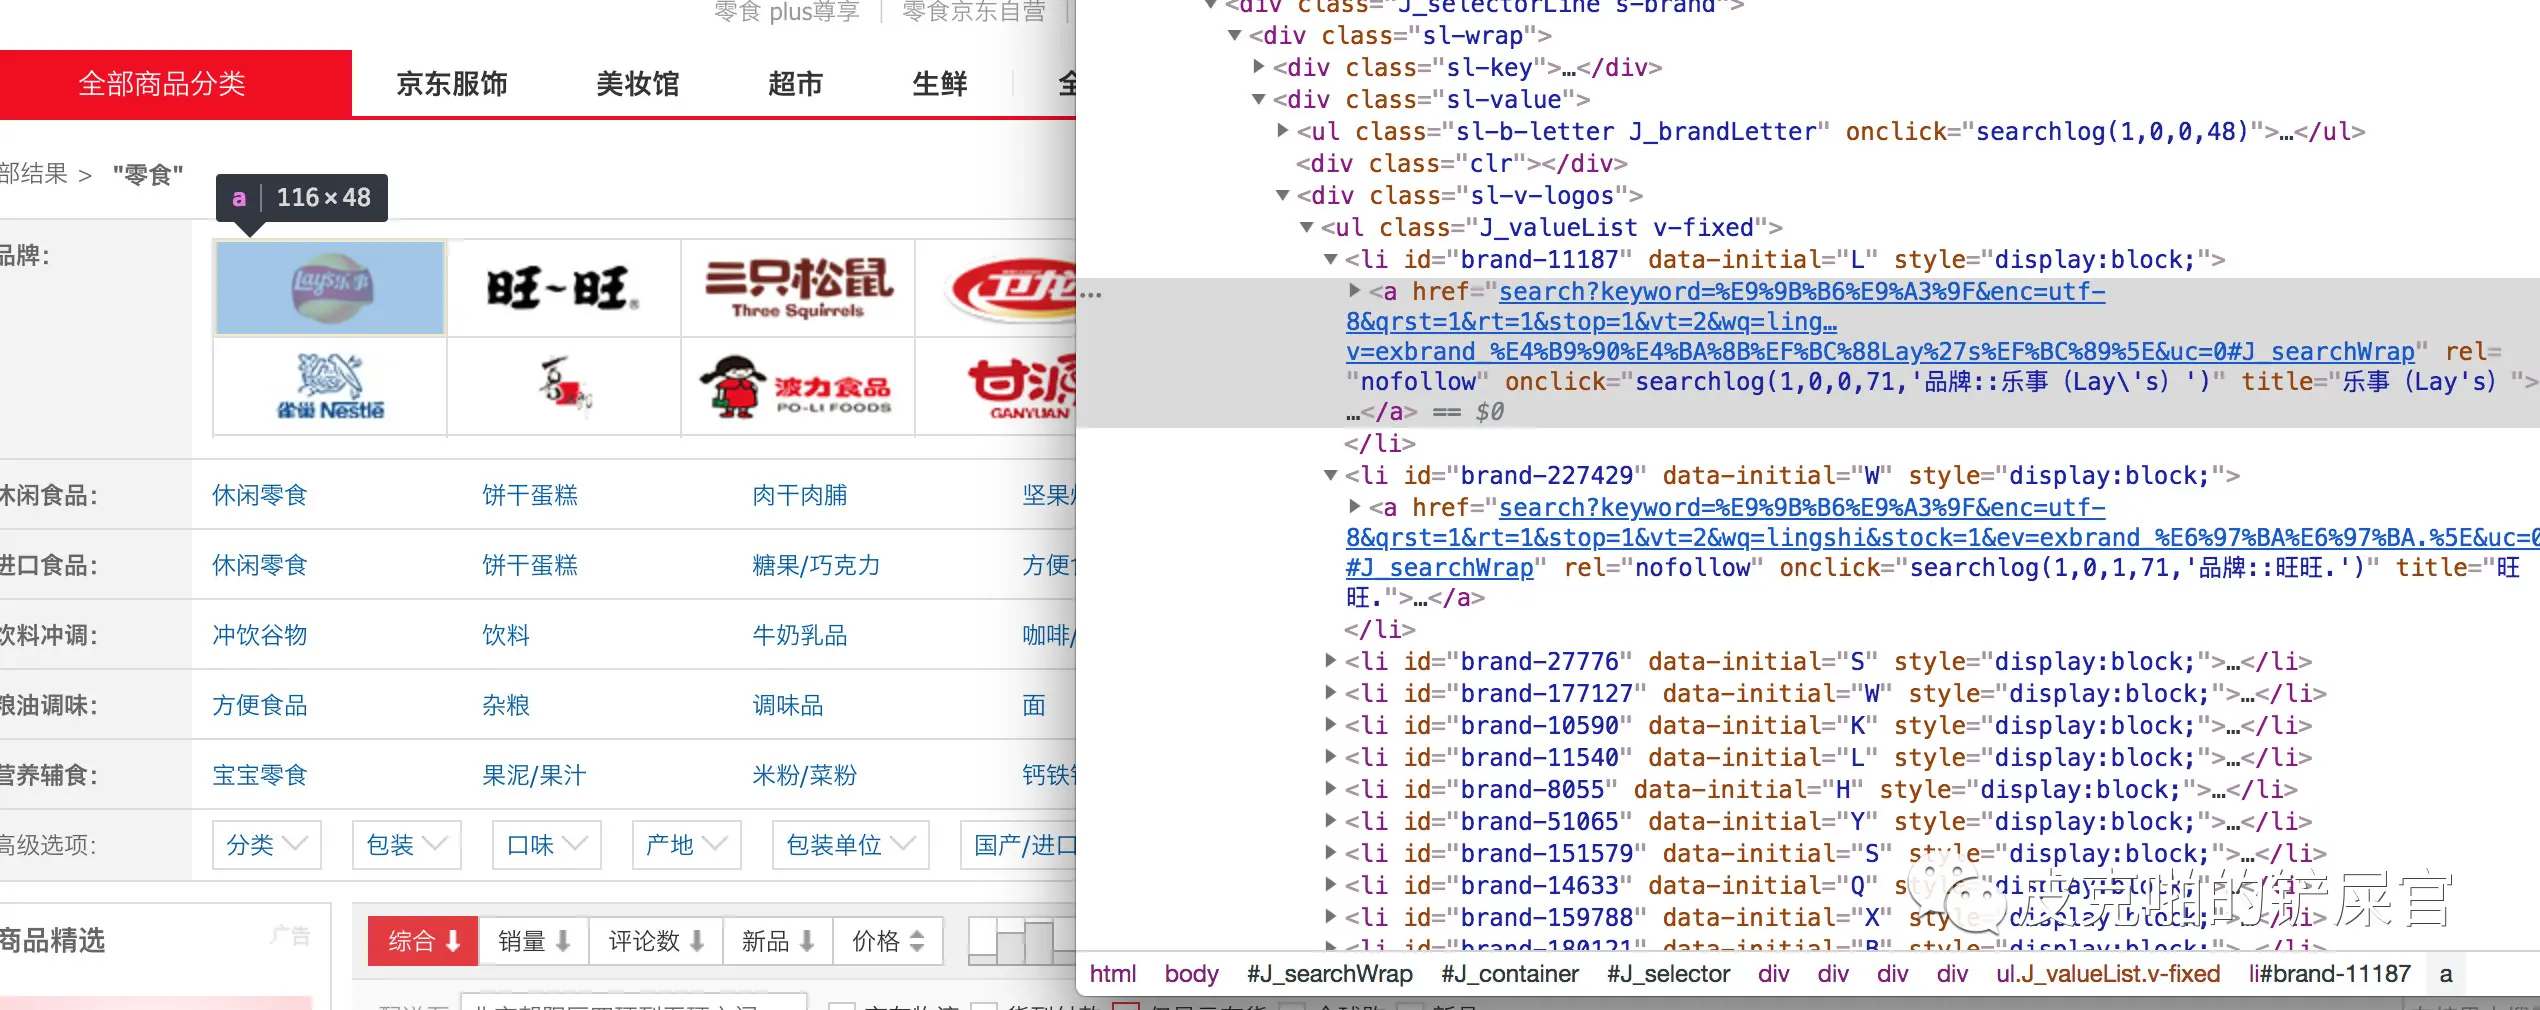The height and width of the screenshot is (1010, 2540).
Task: Select html in the DevTools breadcrumb
Action: [x=1112, y=974]
